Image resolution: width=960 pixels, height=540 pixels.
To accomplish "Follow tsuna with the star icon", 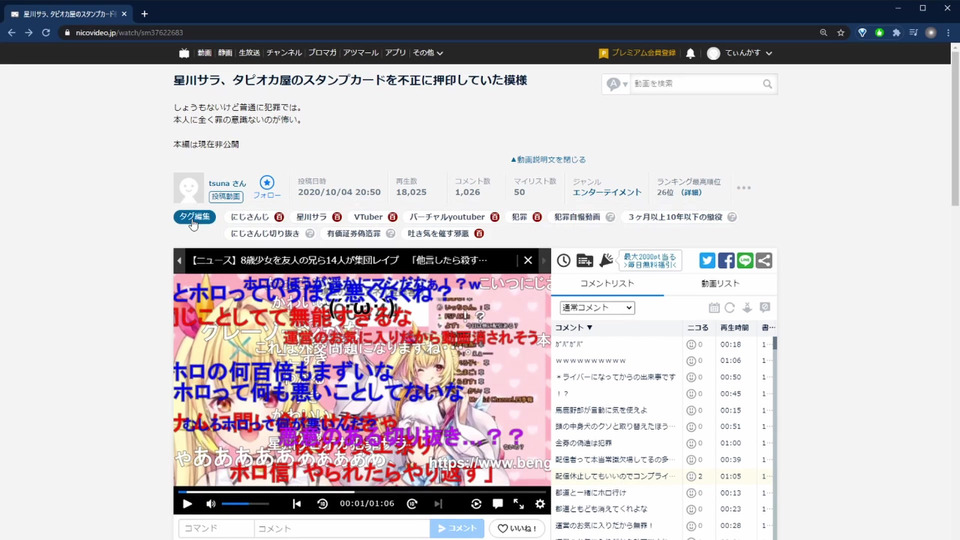I will pyautogui.click(x=267, y=182).
